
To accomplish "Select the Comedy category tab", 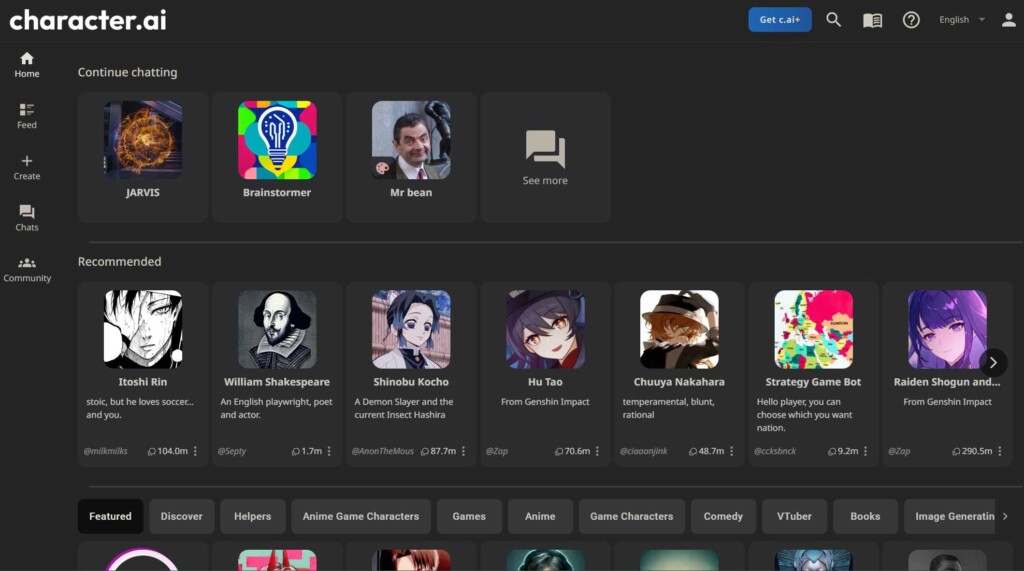I will pos(723,516).
